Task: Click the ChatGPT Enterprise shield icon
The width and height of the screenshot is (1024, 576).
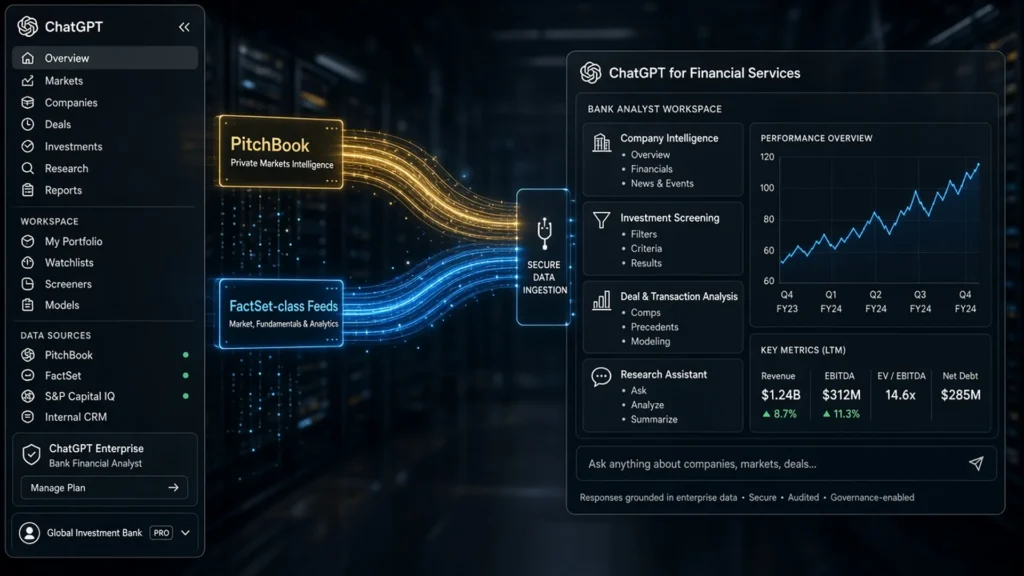Action: coord(31,455)
